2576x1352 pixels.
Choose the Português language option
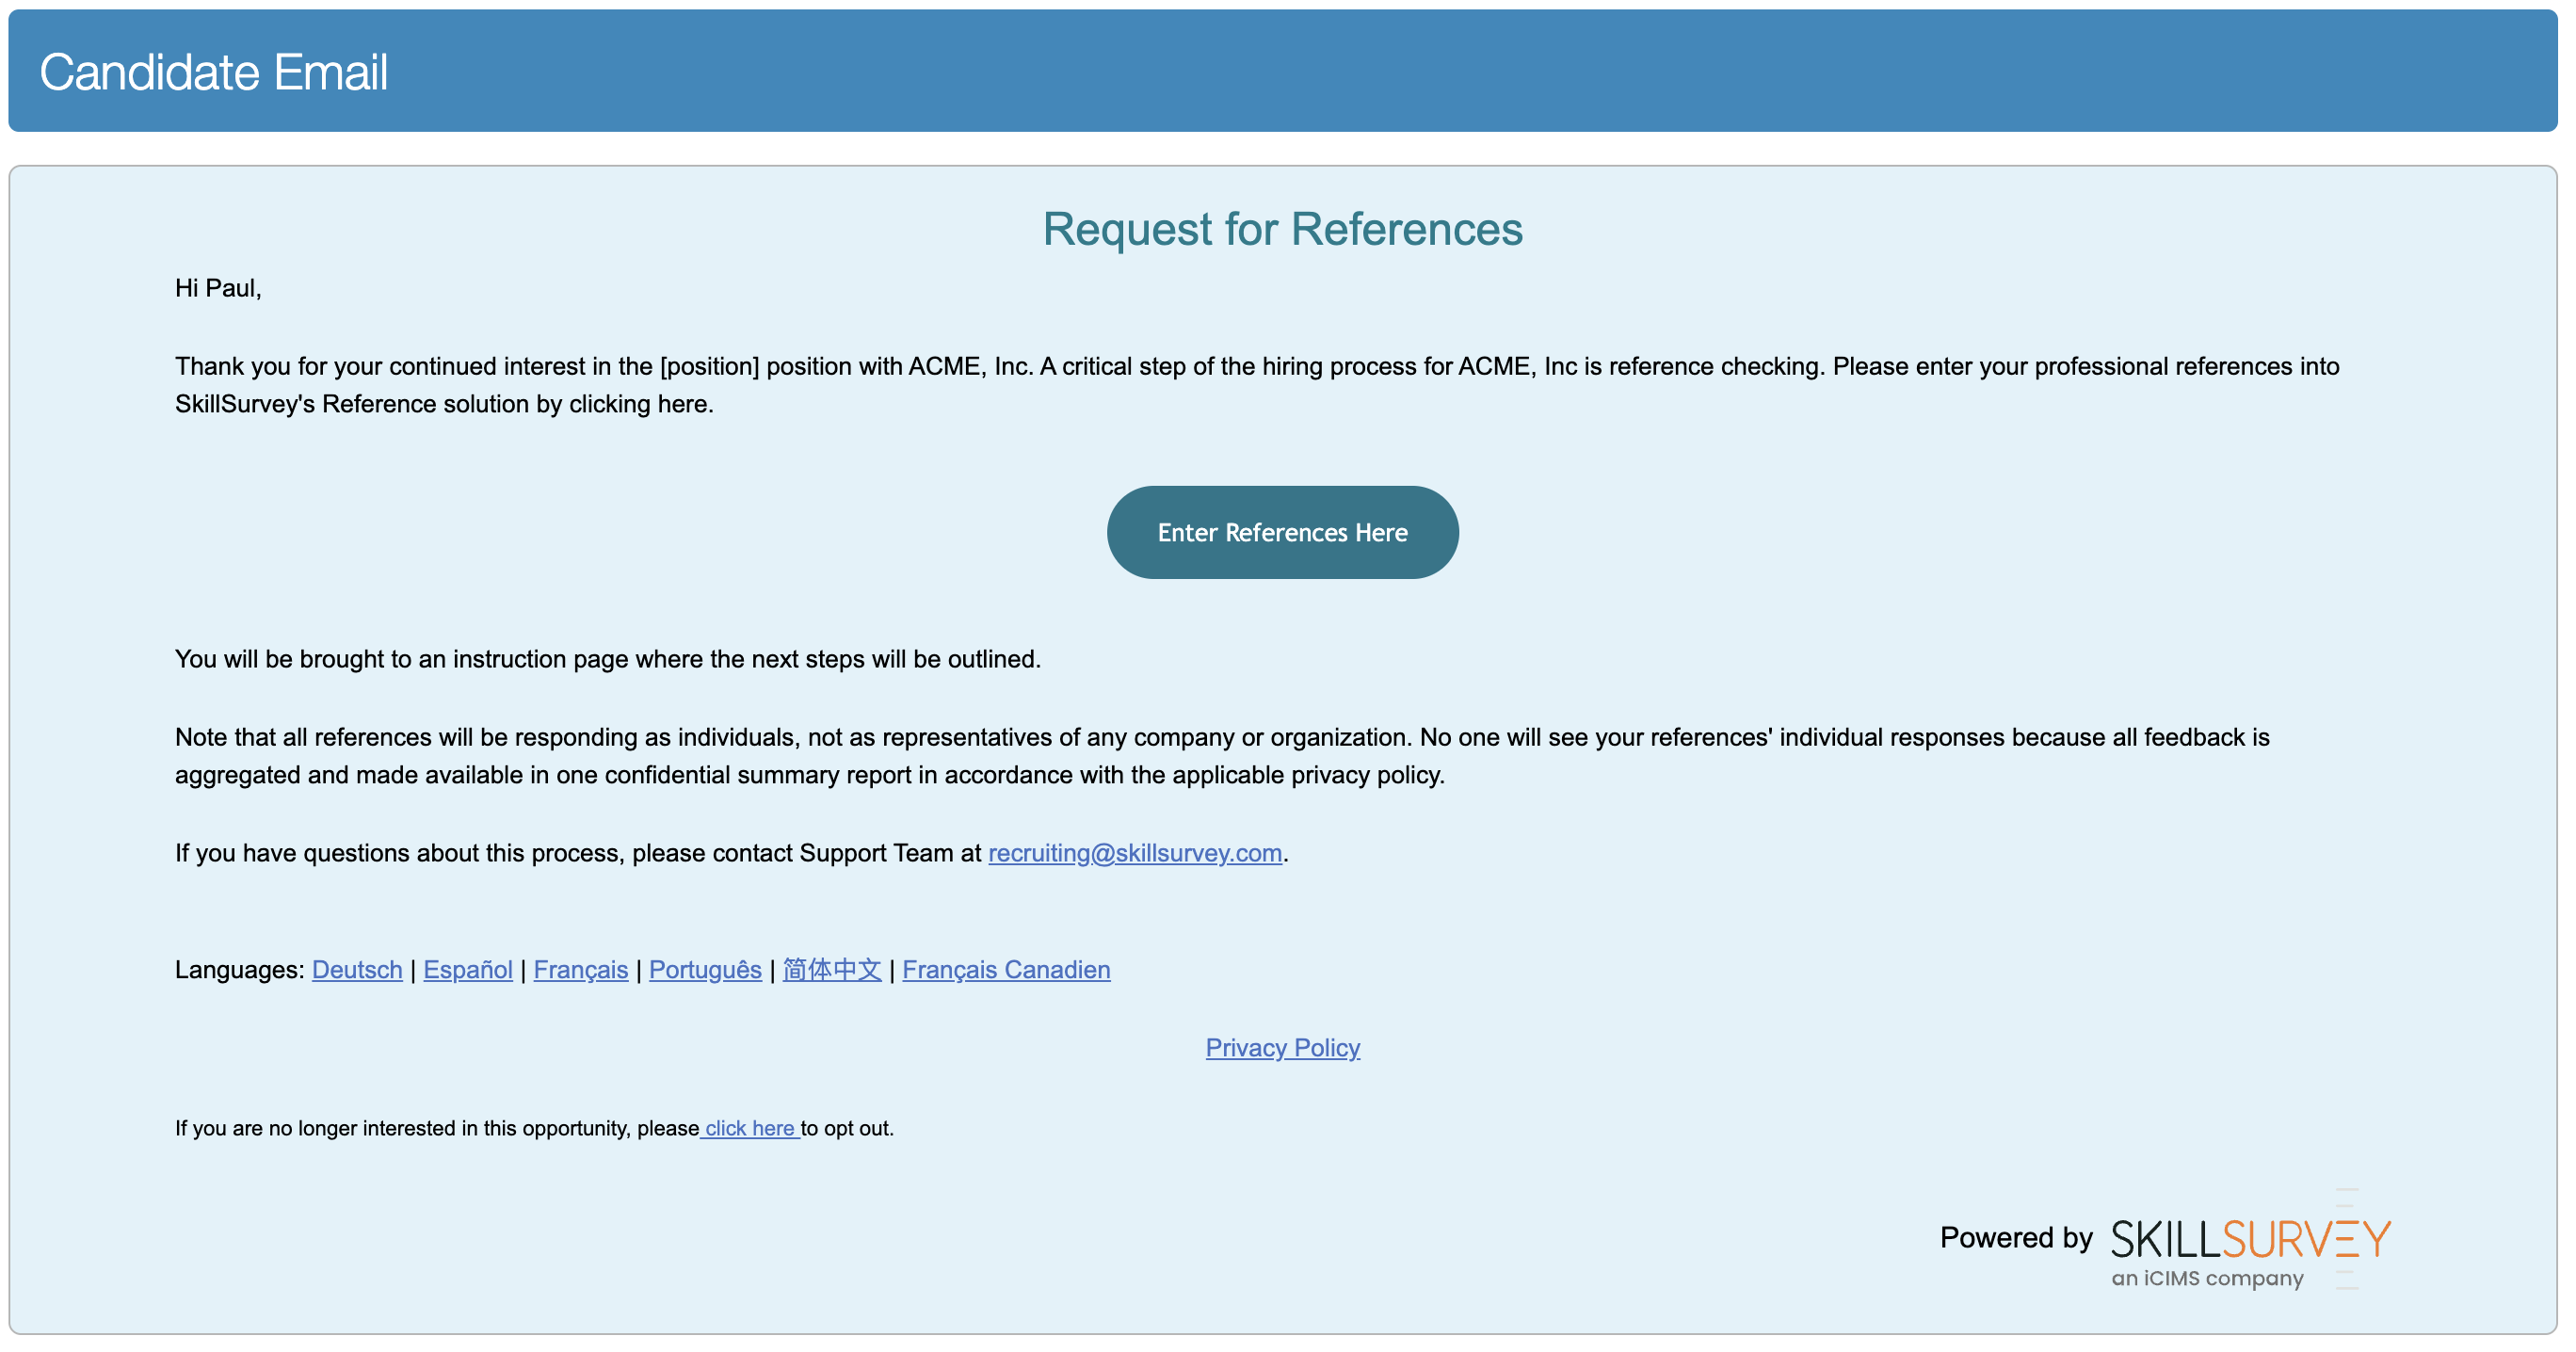[704, 970]
